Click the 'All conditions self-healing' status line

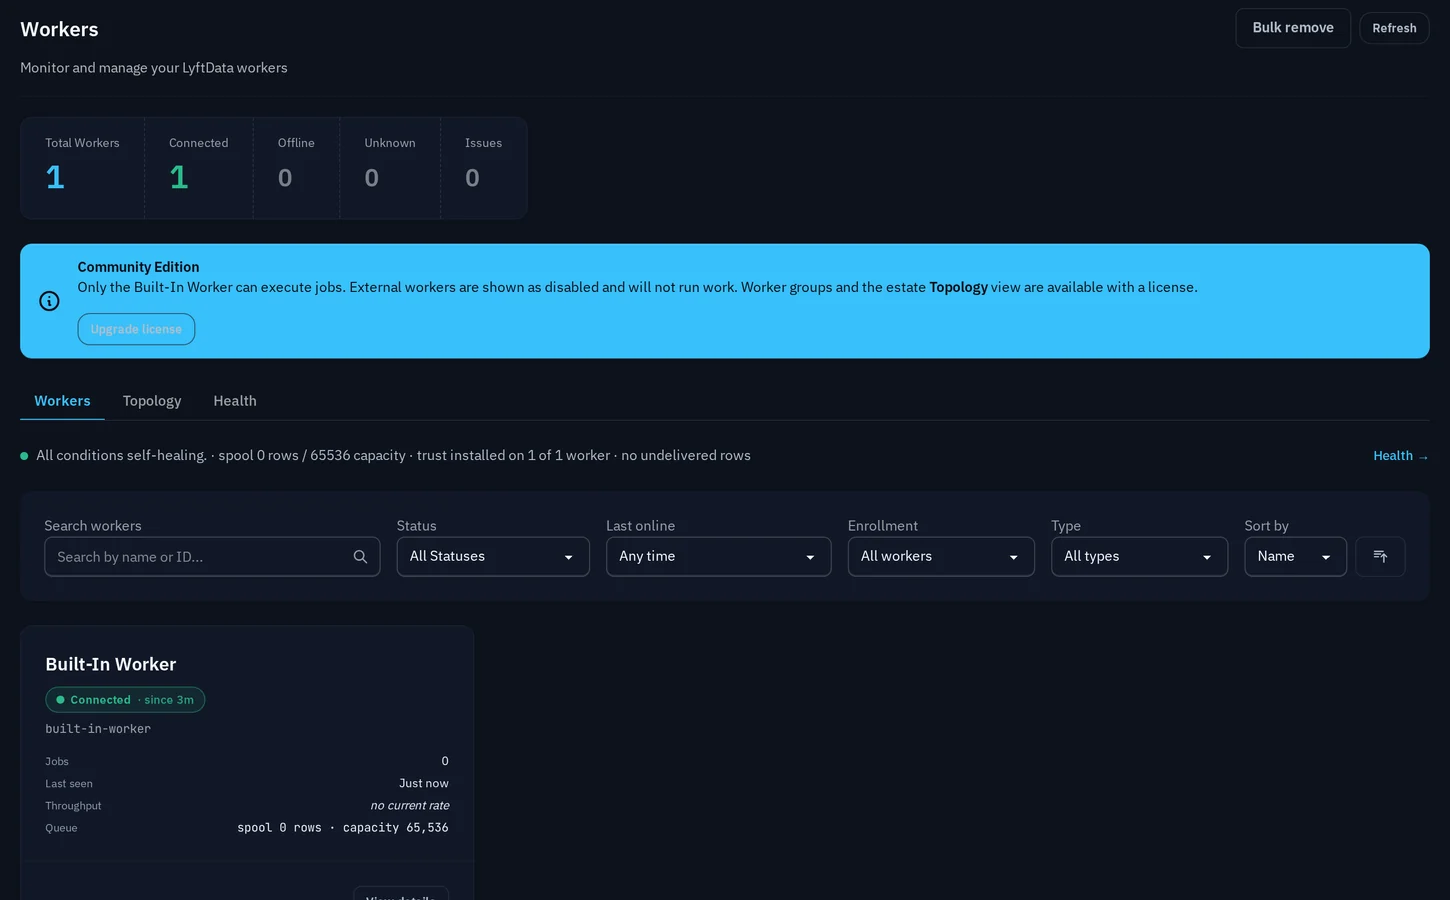point(393,456)
